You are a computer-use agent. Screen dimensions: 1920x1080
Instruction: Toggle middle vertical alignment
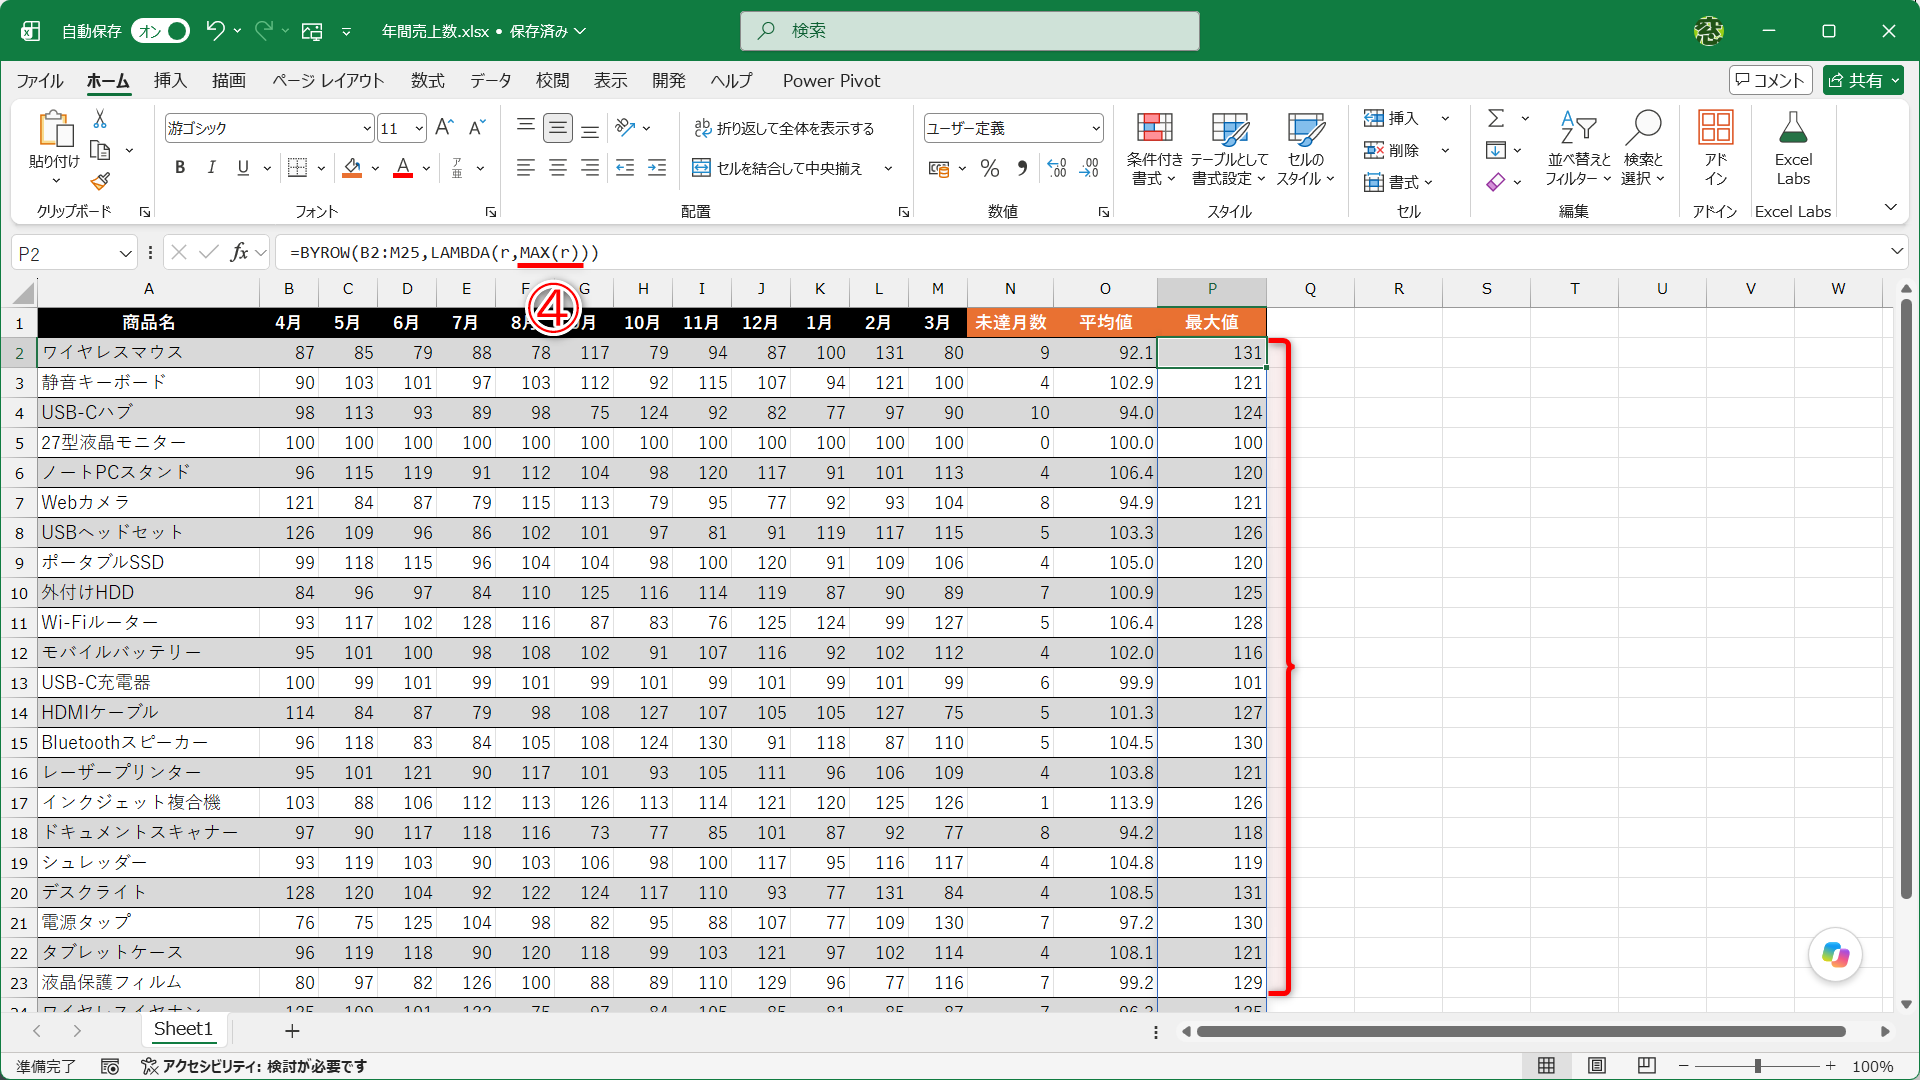point(558,128)
